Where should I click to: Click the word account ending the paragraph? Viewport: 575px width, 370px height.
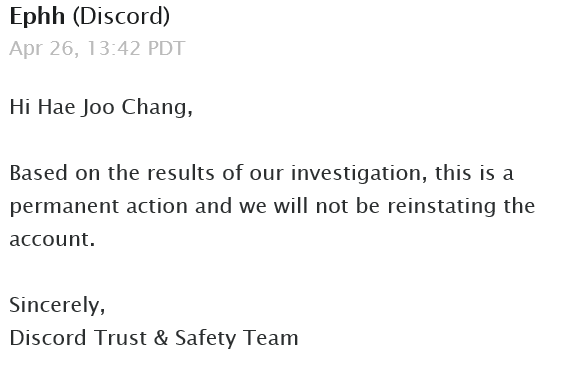pyautogui.click(x=50, y=239)
